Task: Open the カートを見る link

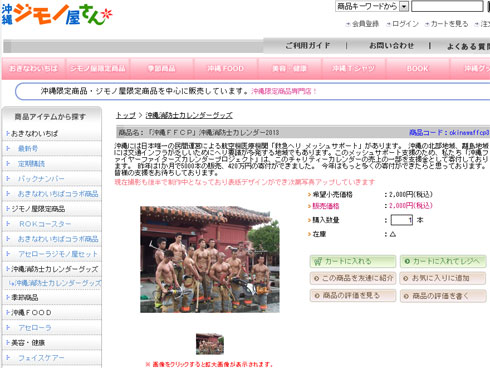Action: (x=449, y=24)
